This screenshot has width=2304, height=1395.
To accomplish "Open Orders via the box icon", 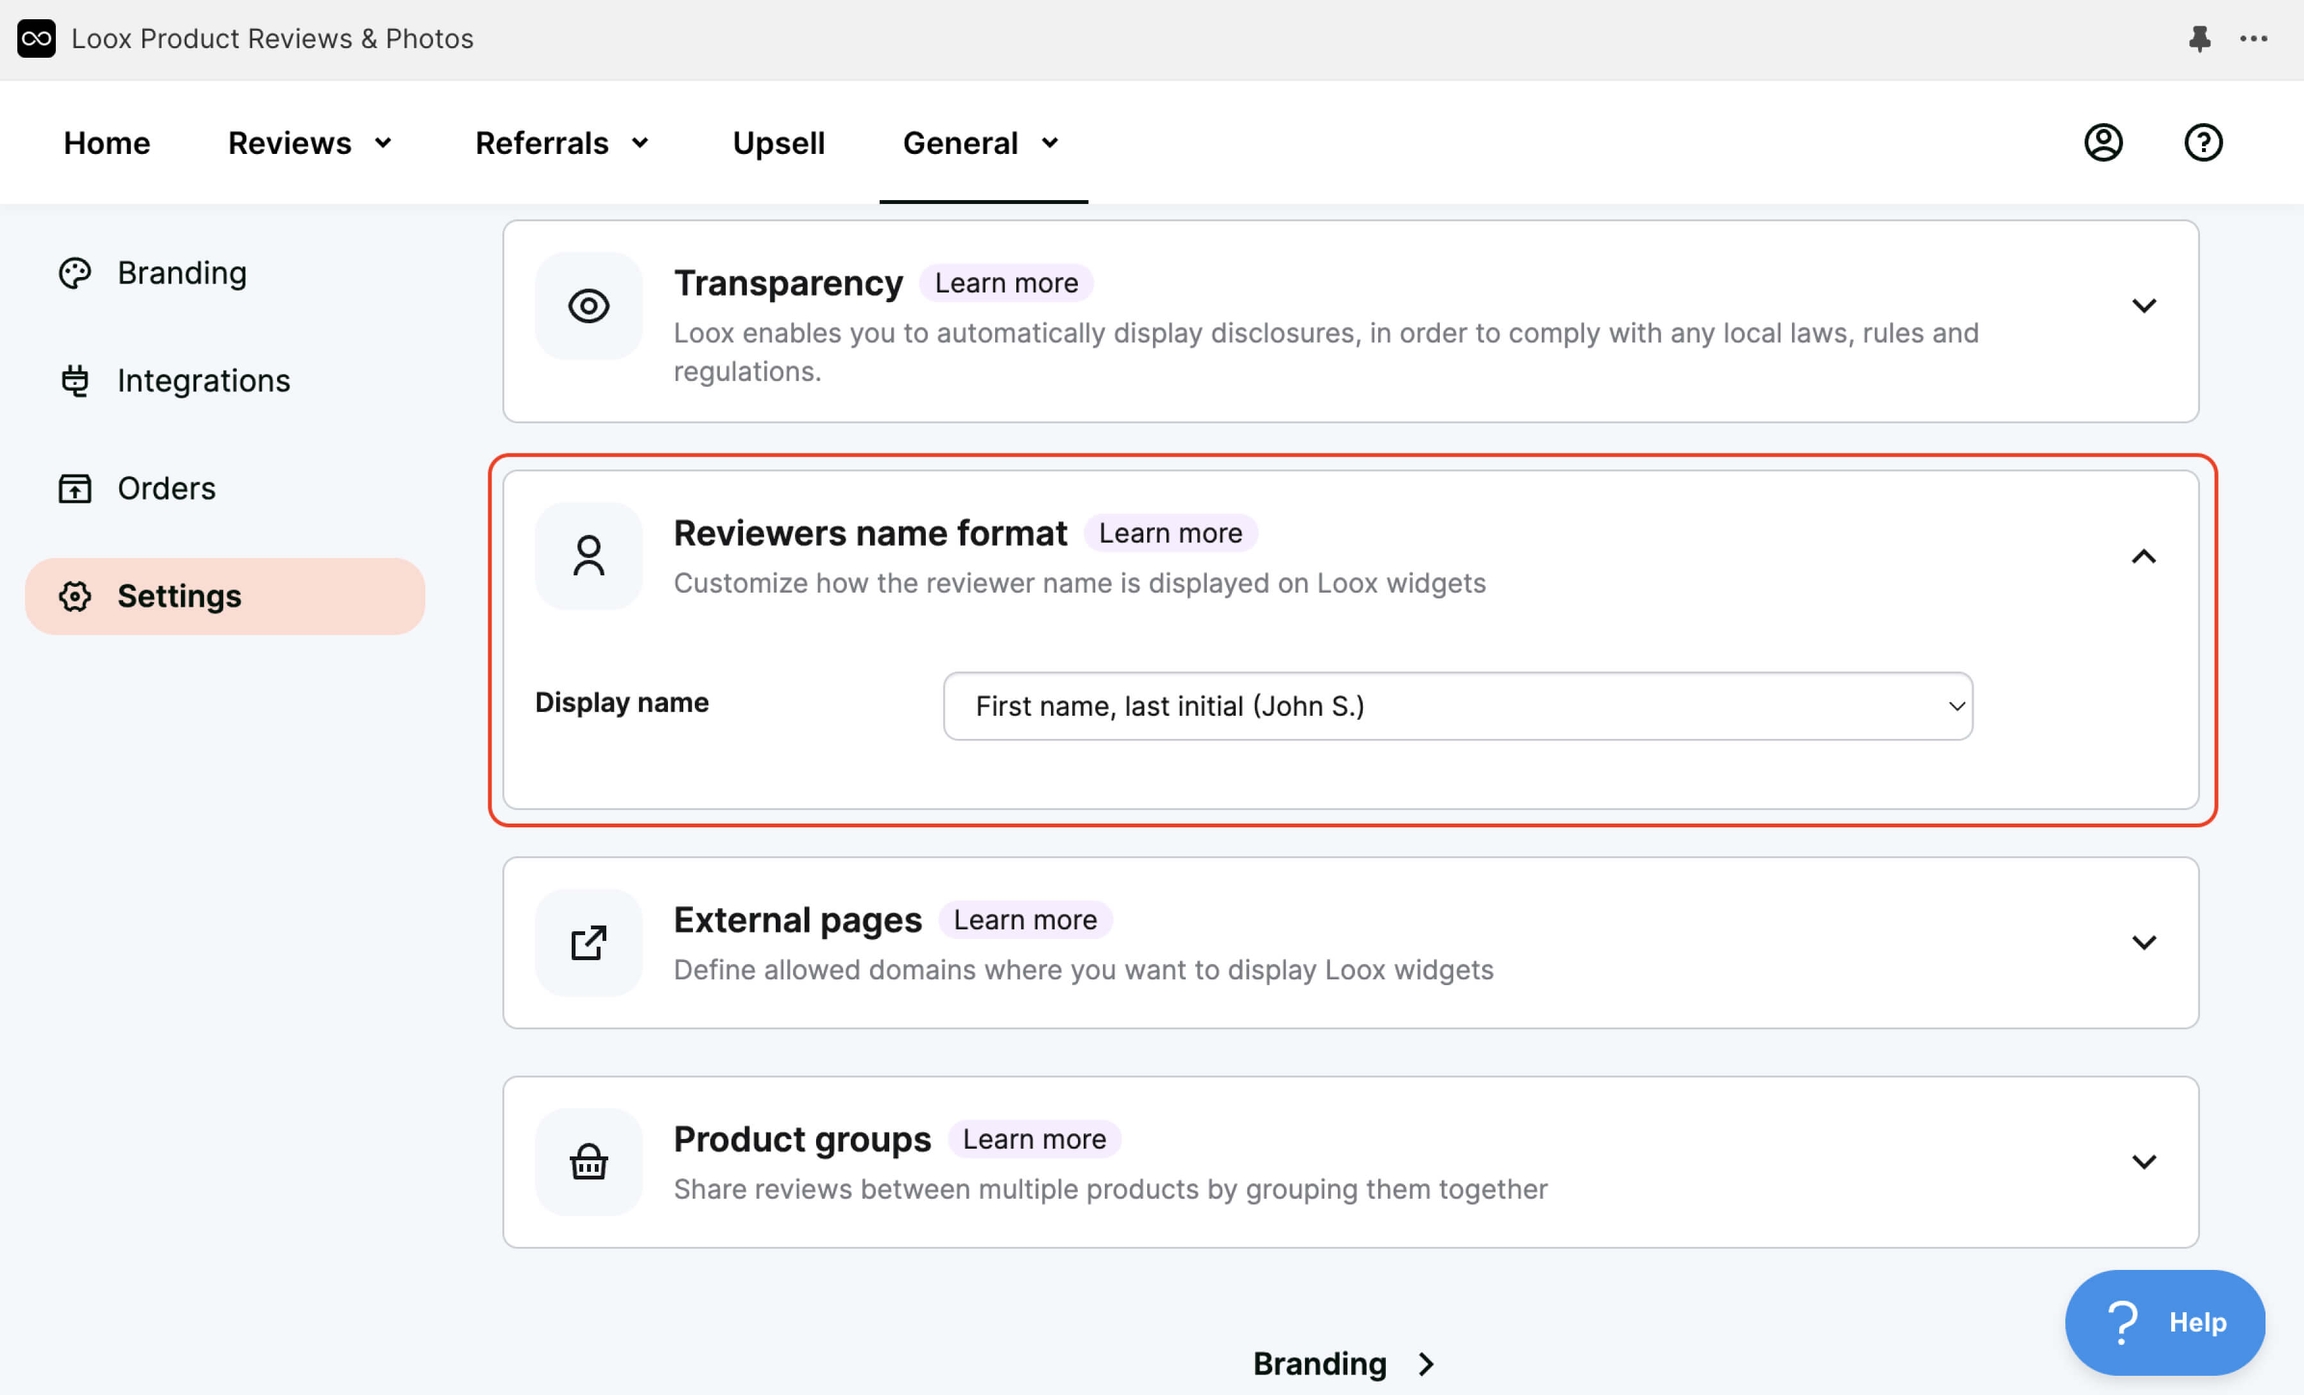I will [75, 488].
